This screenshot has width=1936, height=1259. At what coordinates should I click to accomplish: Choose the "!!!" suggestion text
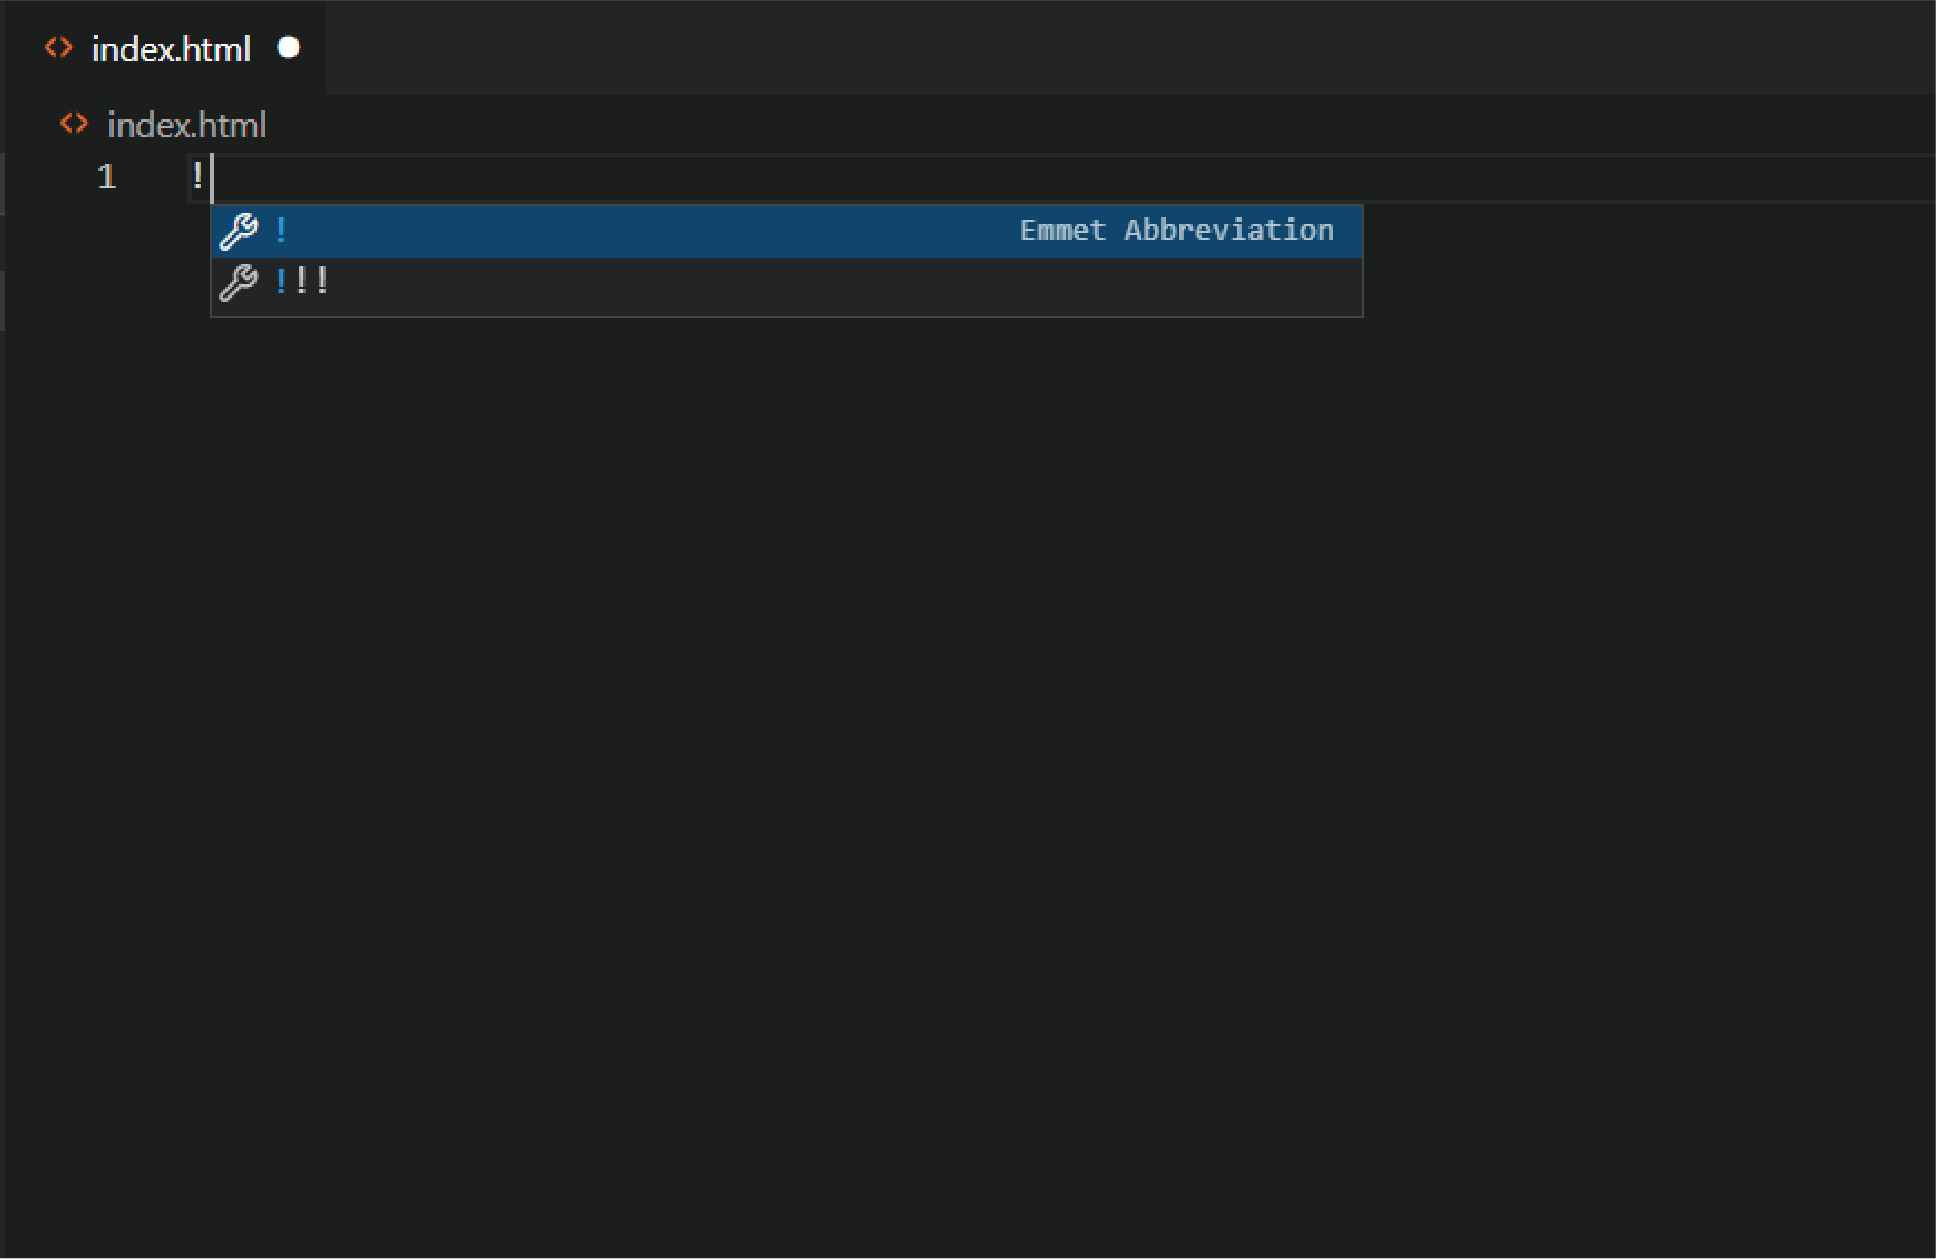click(x=301, y=282)
